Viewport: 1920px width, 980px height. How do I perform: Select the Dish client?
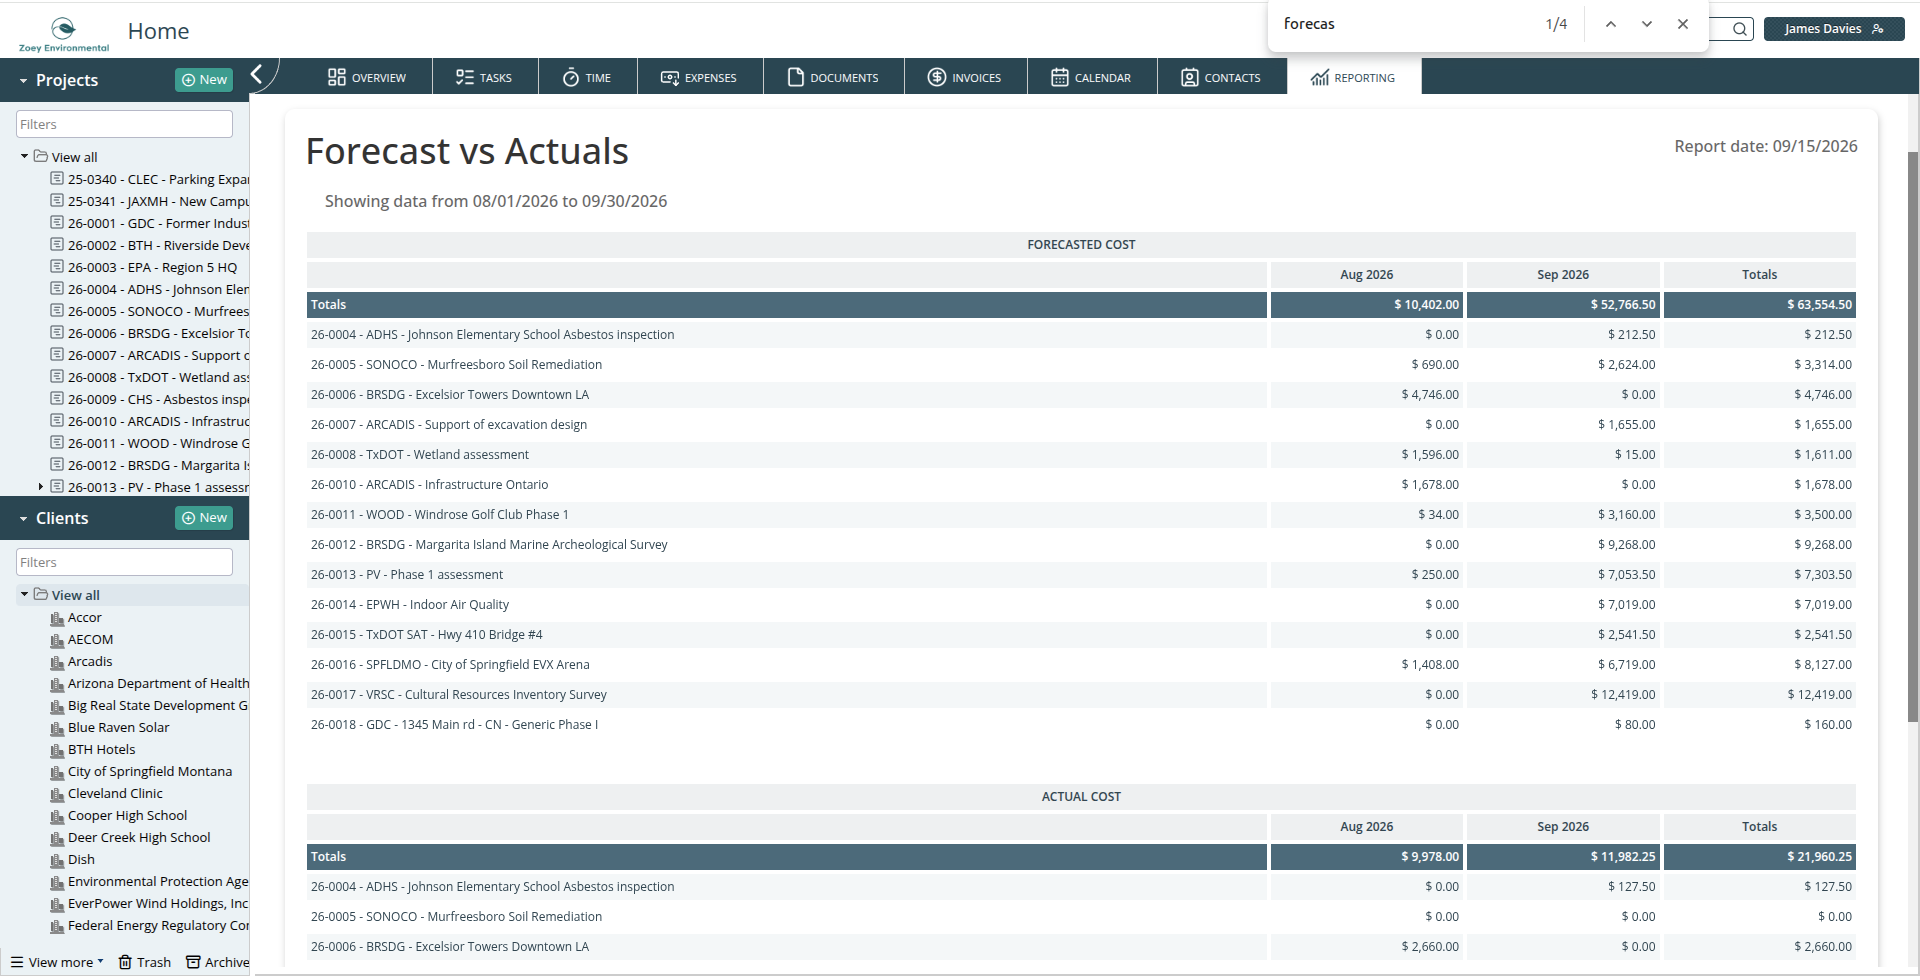(x=81, y=860)
